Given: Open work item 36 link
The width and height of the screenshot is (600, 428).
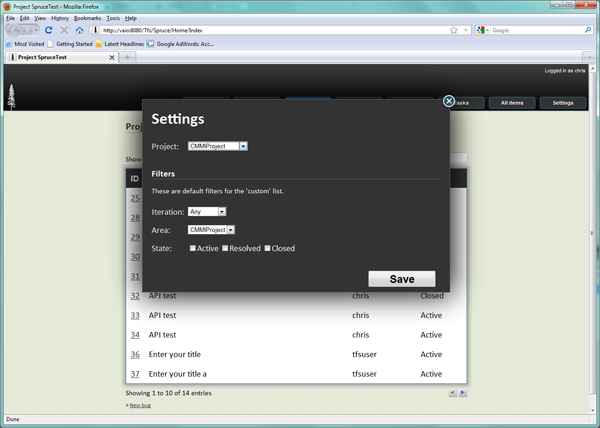Looking at the screenshot, I should tap(135, 354).
